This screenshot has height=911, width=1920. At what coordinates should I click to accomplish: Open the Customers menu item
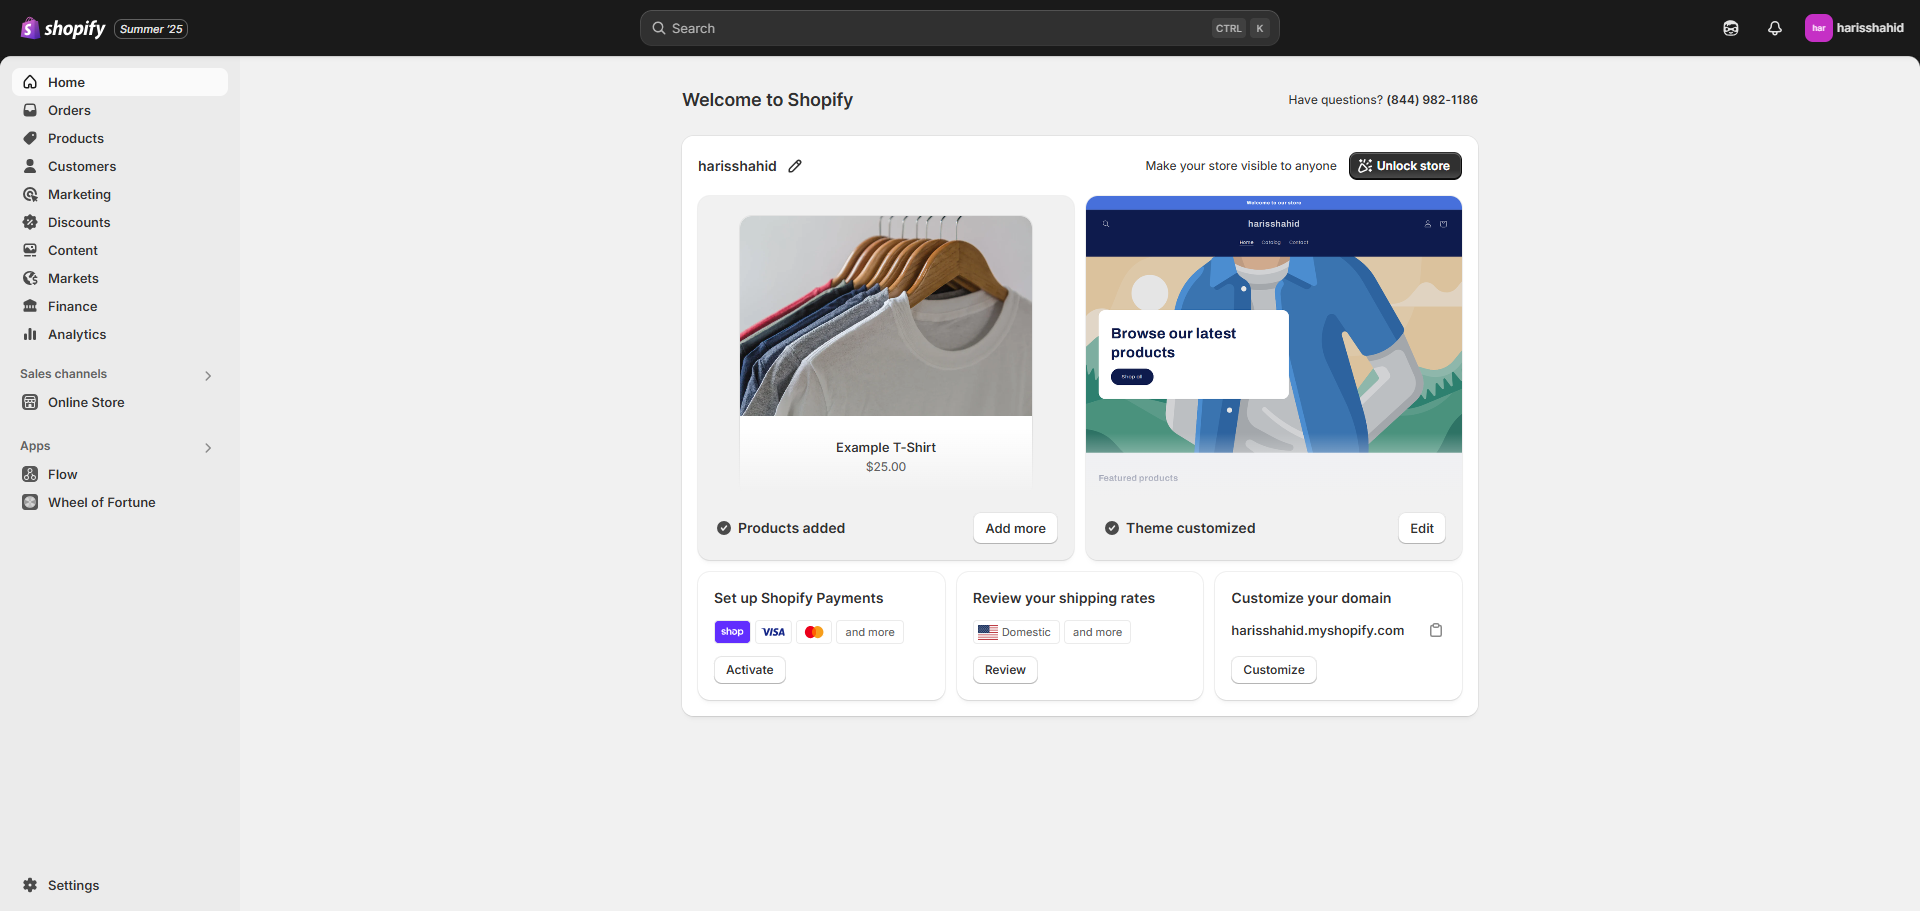click(120, 166)
